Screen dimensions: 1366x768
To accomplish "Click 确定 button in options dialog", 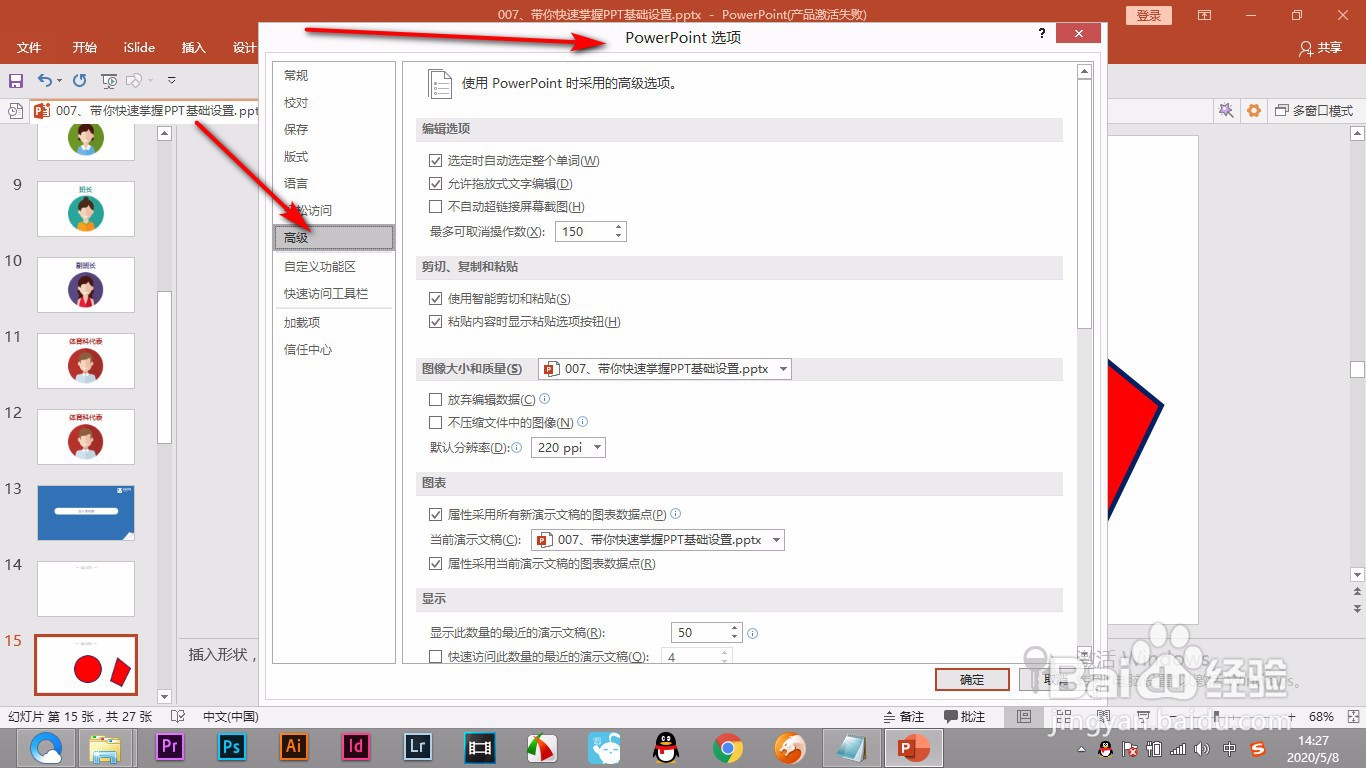I will (x=972, y=679).
